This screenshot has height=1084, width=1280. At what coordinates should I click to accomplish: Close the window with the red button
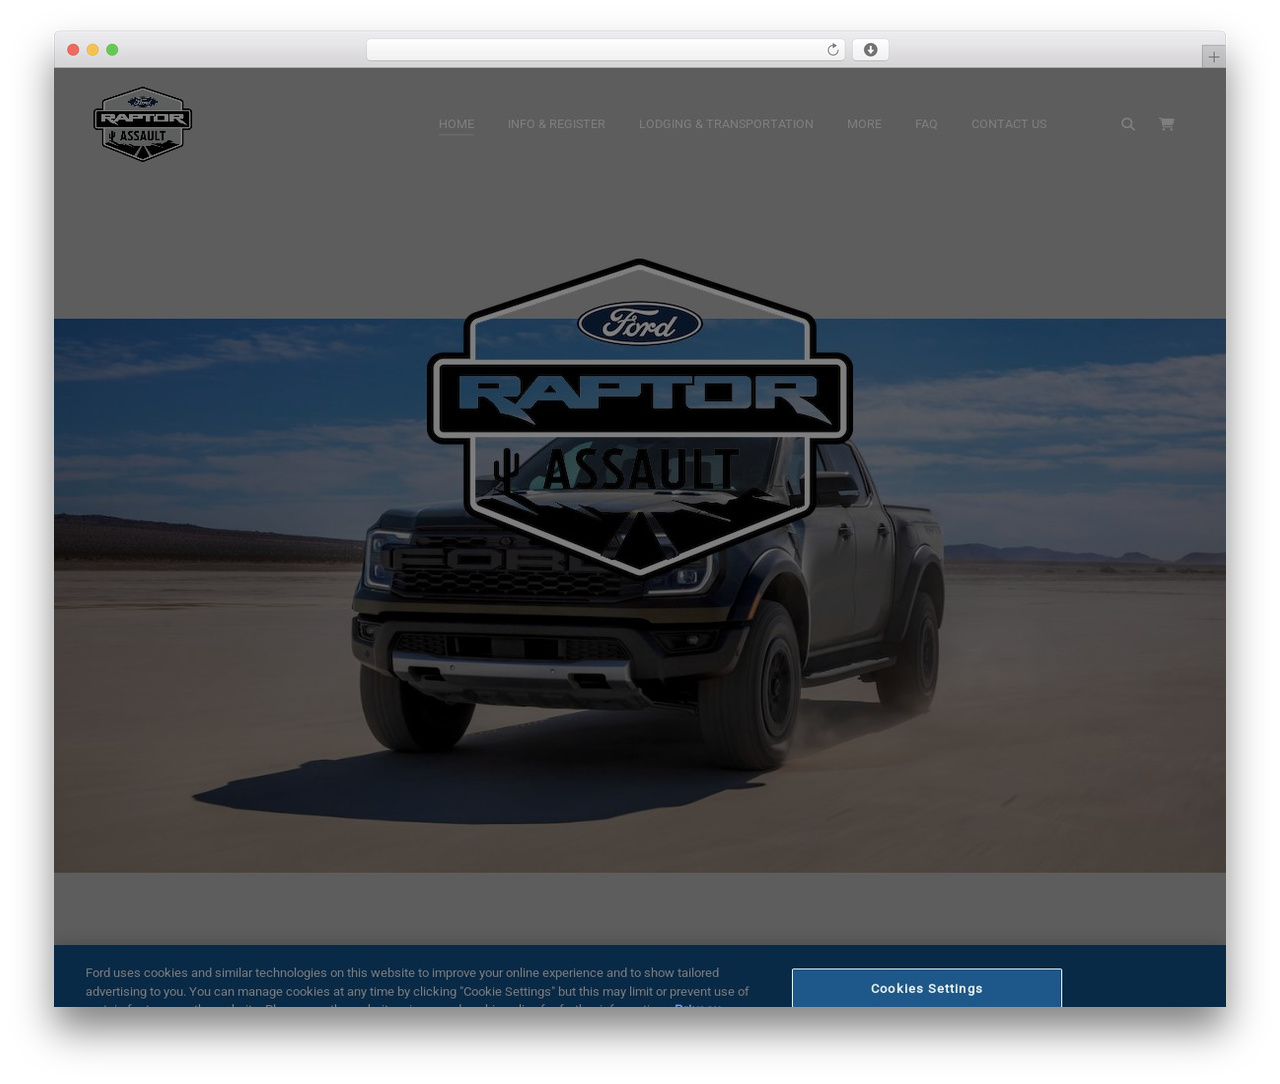[73, 50]
